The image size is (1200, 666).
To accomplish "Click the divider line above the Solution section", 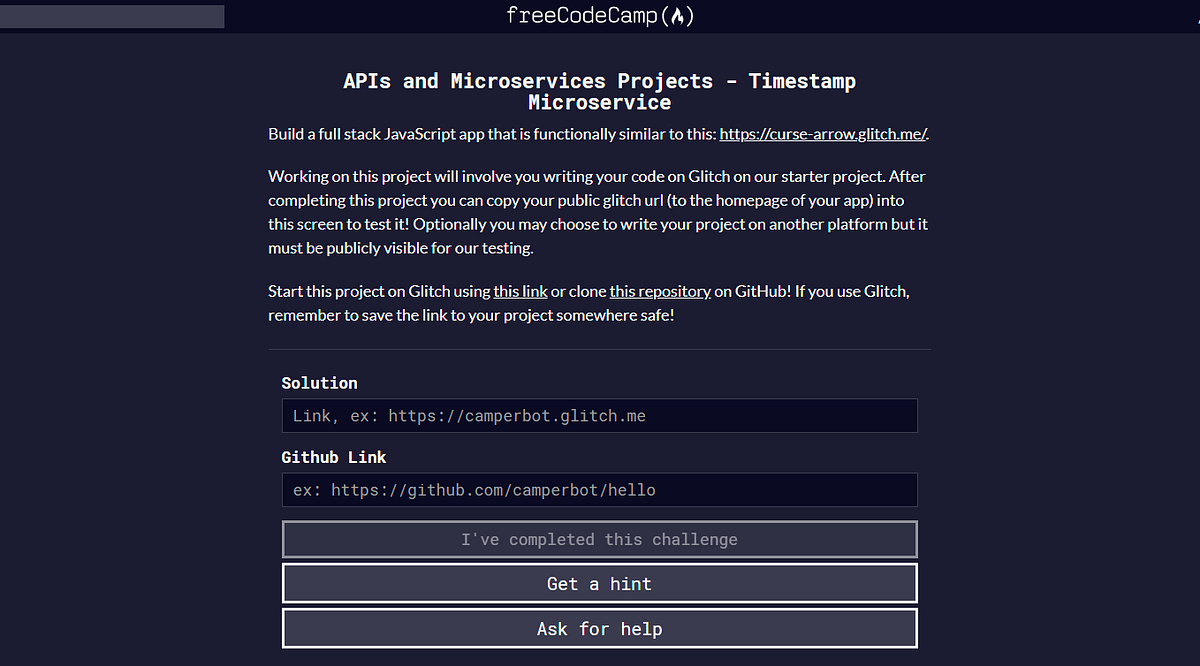I will click(x=599, y=348).
